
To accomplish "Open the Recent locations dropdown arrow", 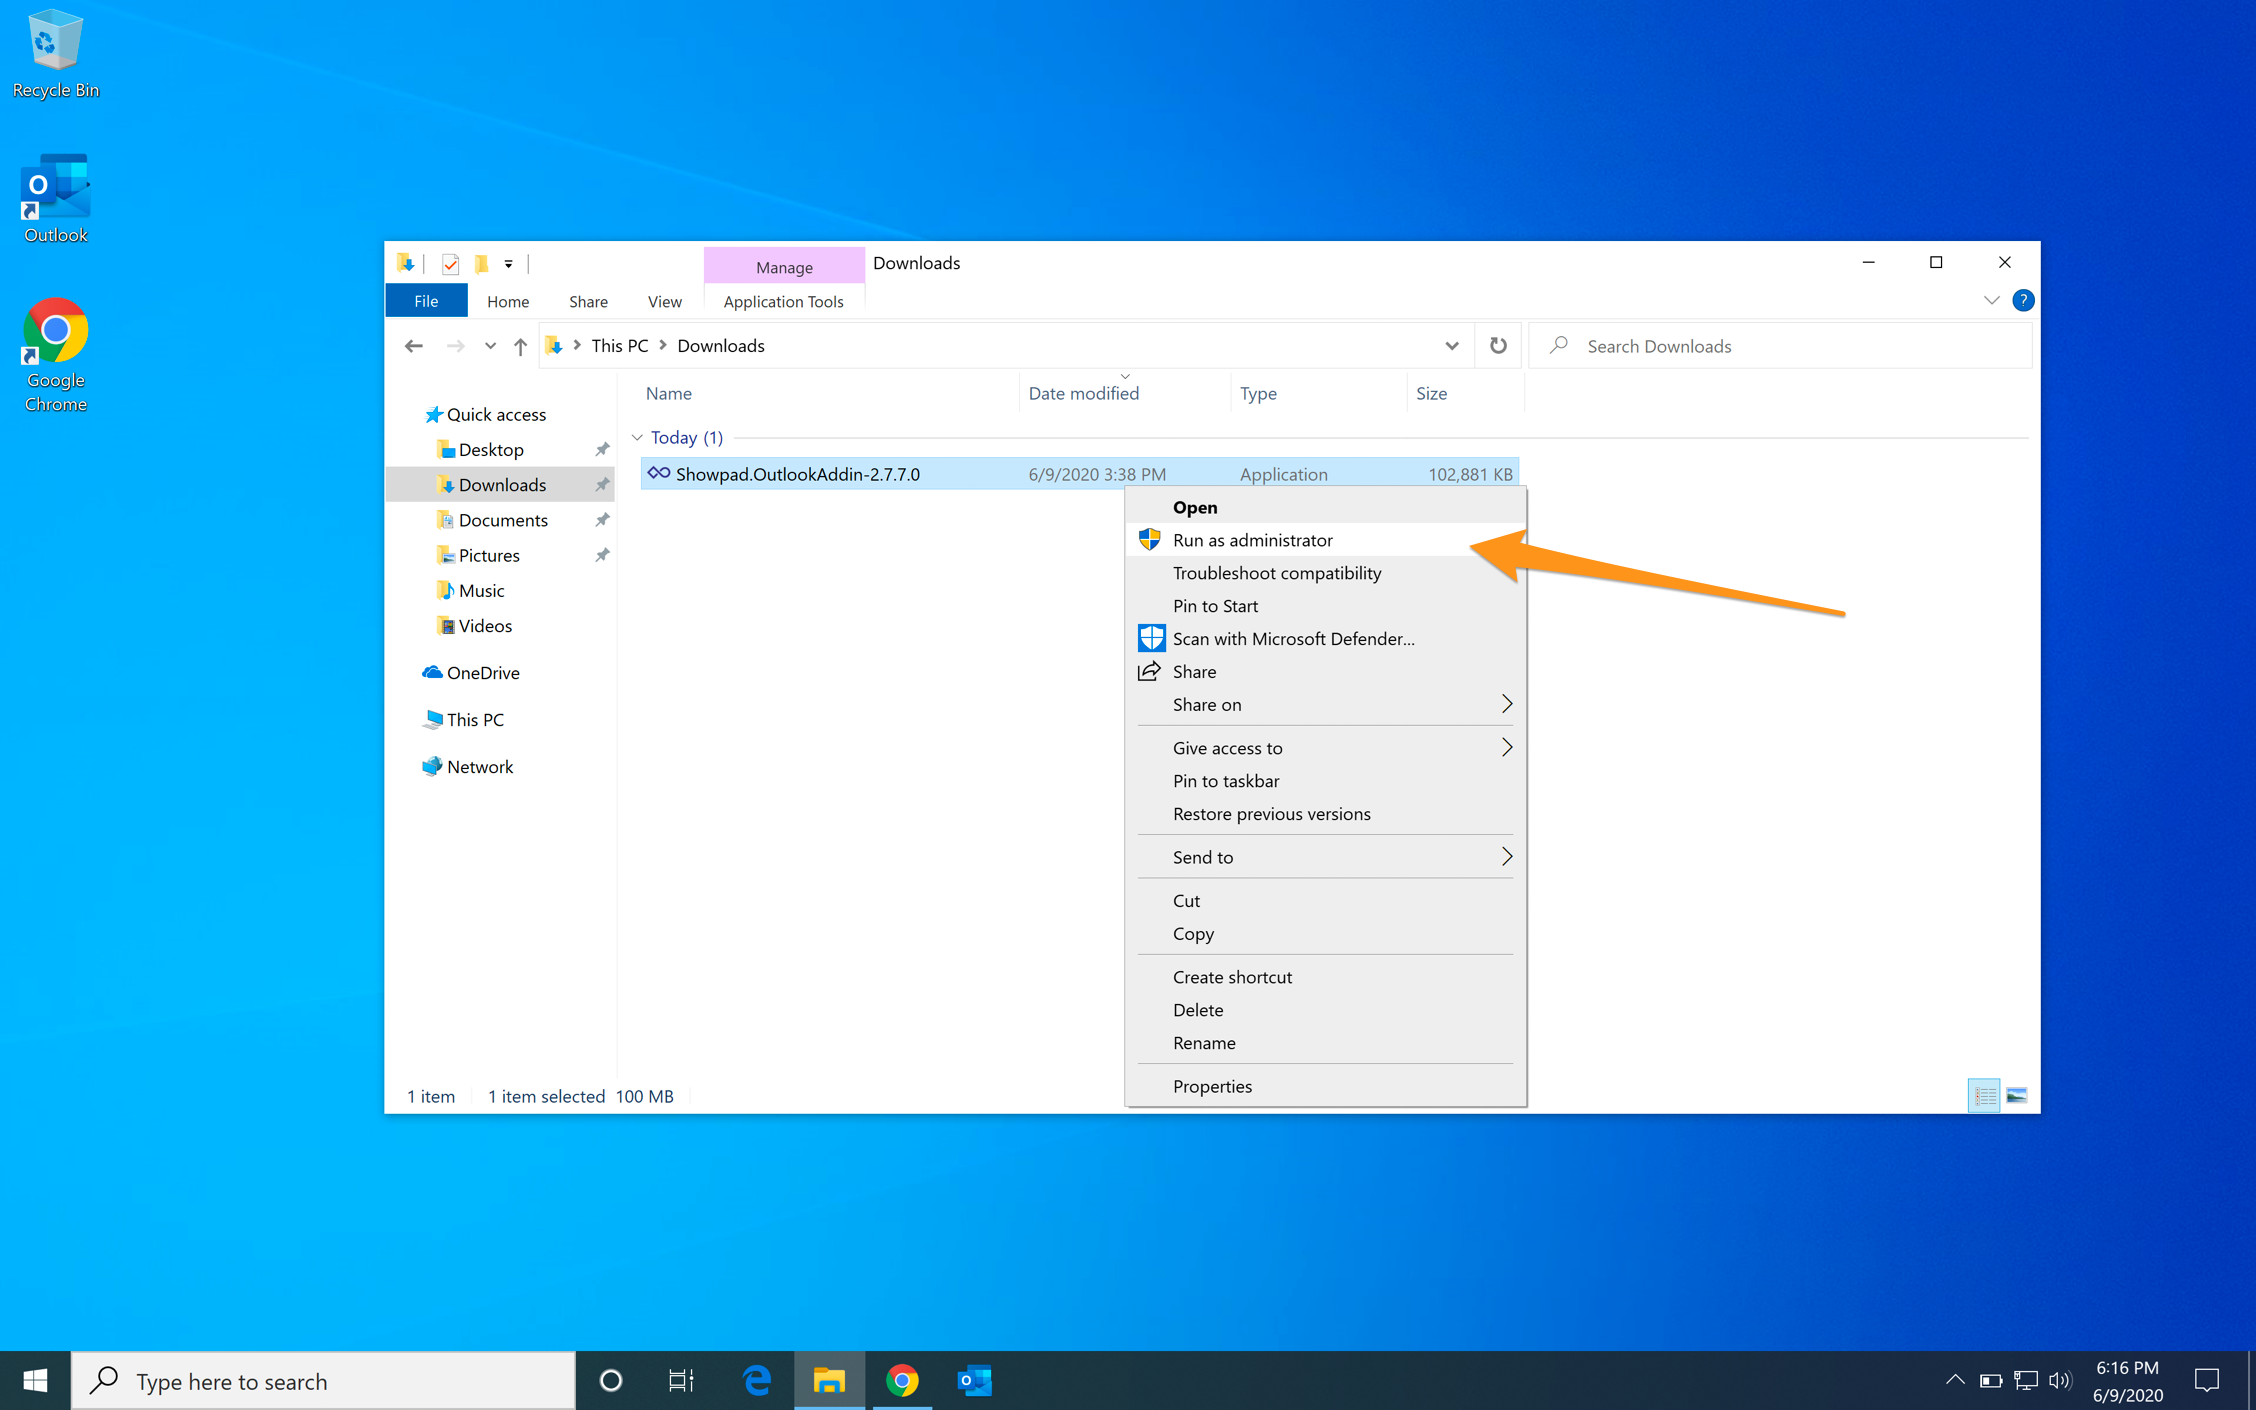I will 490,346.
